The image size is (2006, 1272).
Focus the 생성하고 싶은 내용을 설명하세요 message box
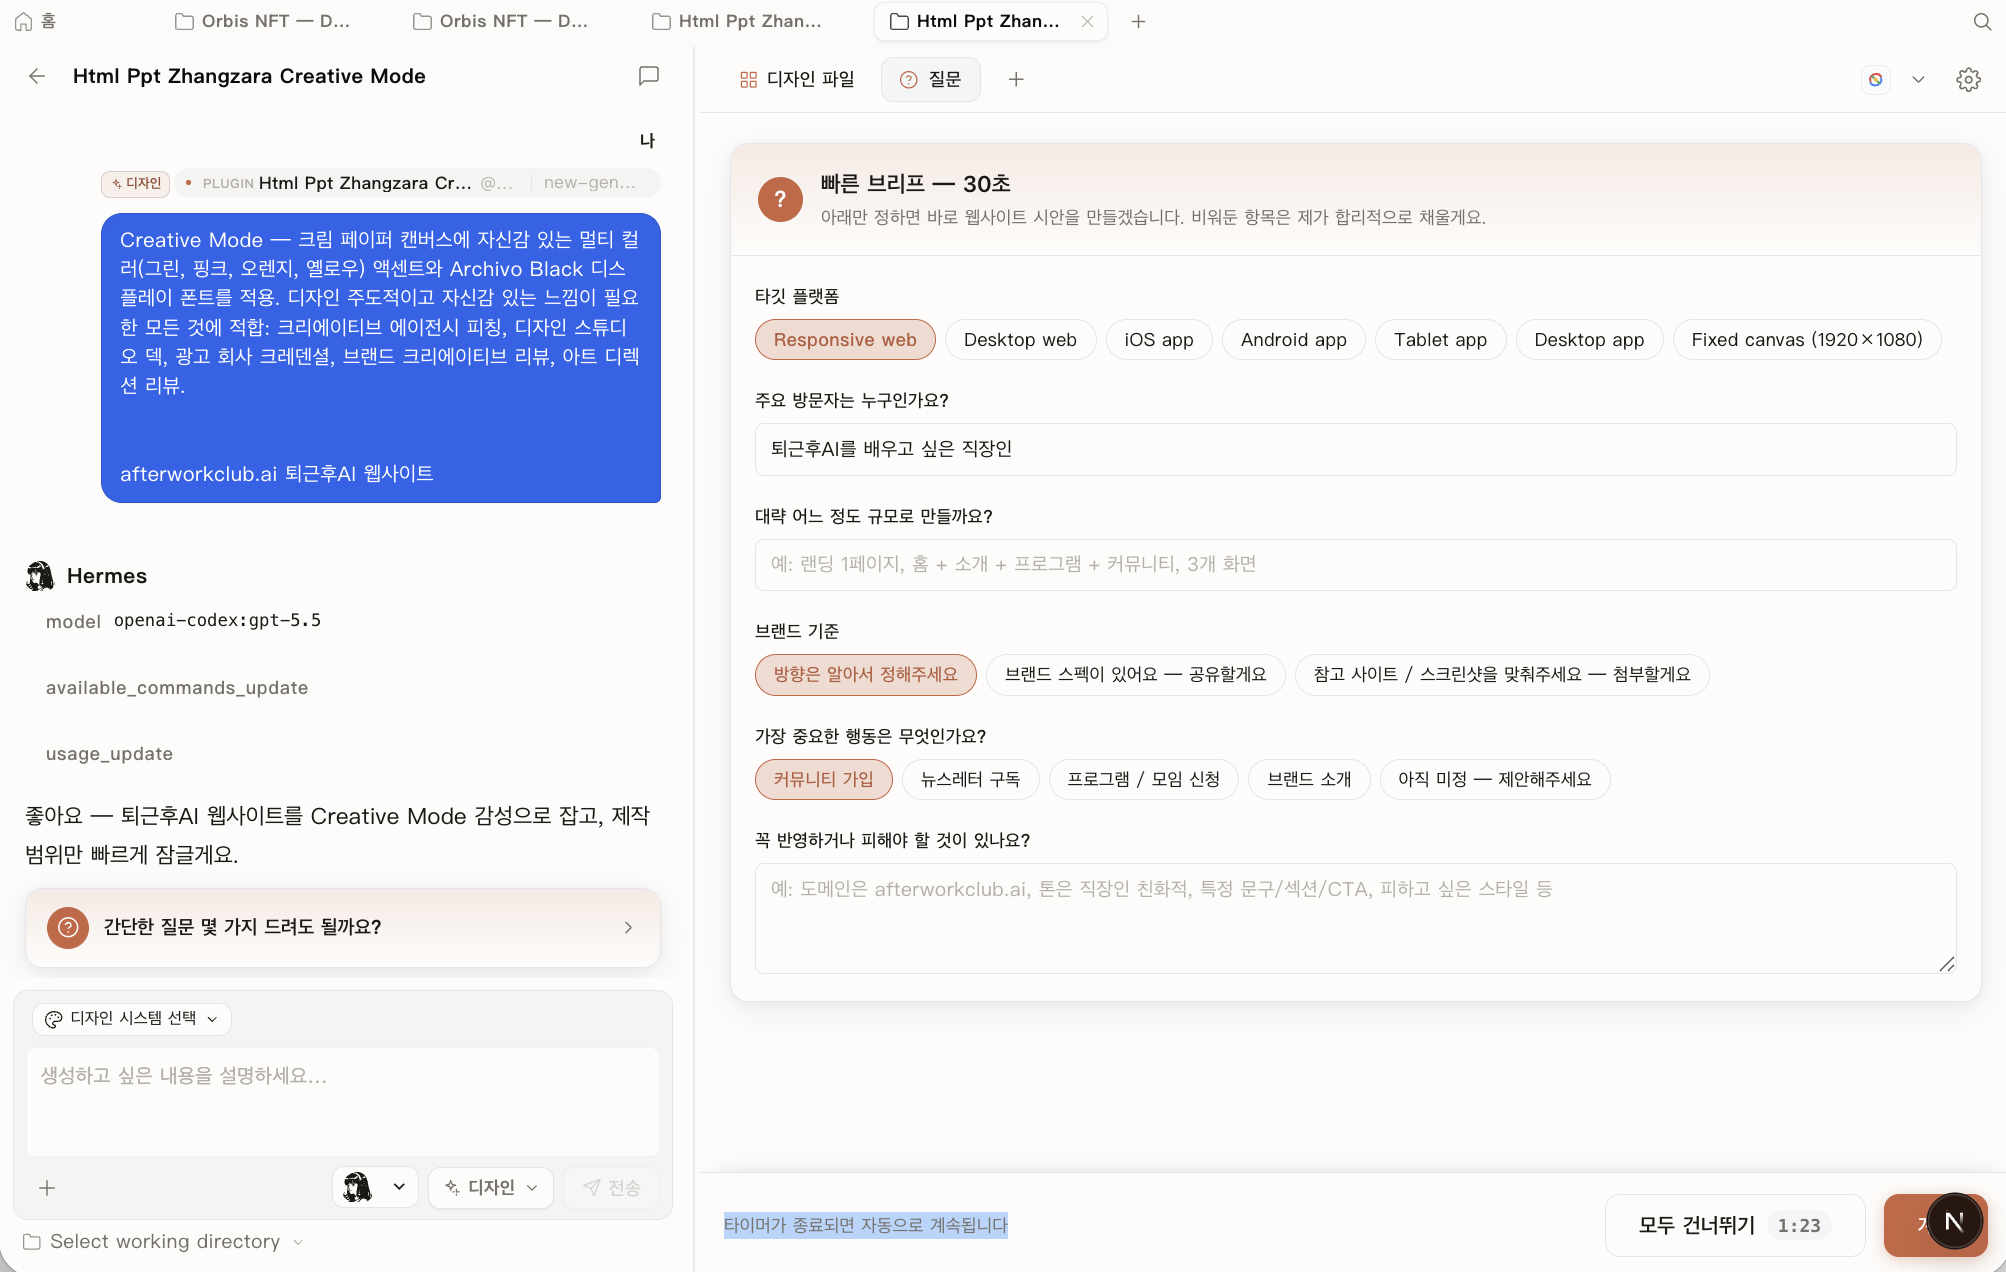tap(343, 1101)
